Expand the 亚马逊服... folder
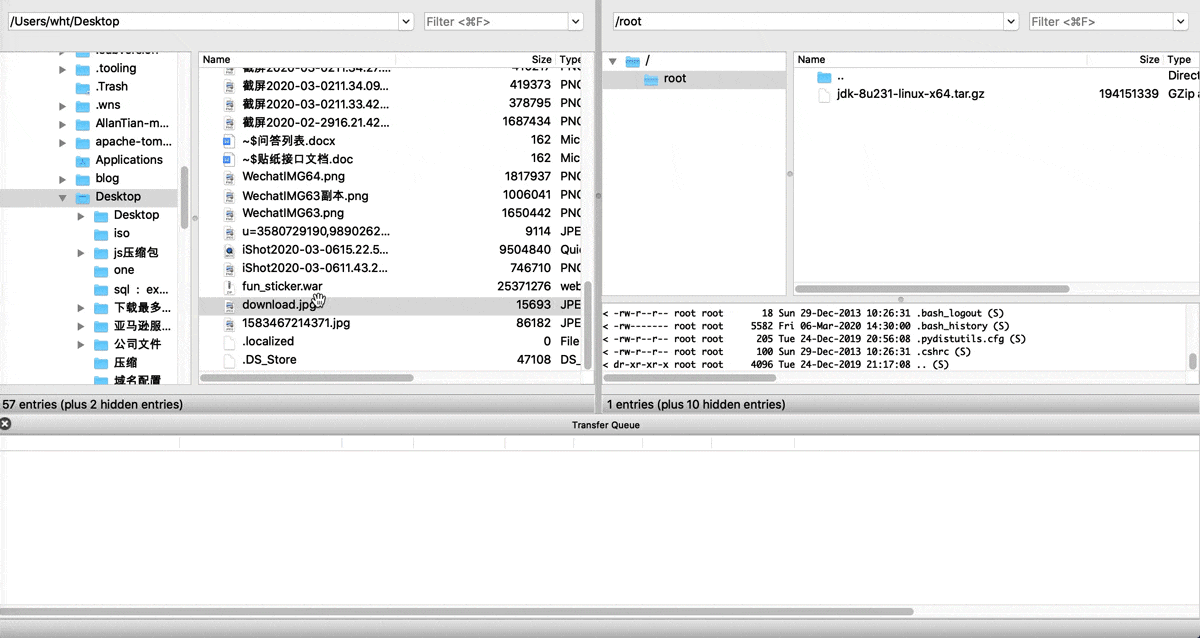 [x=81, y=326]
